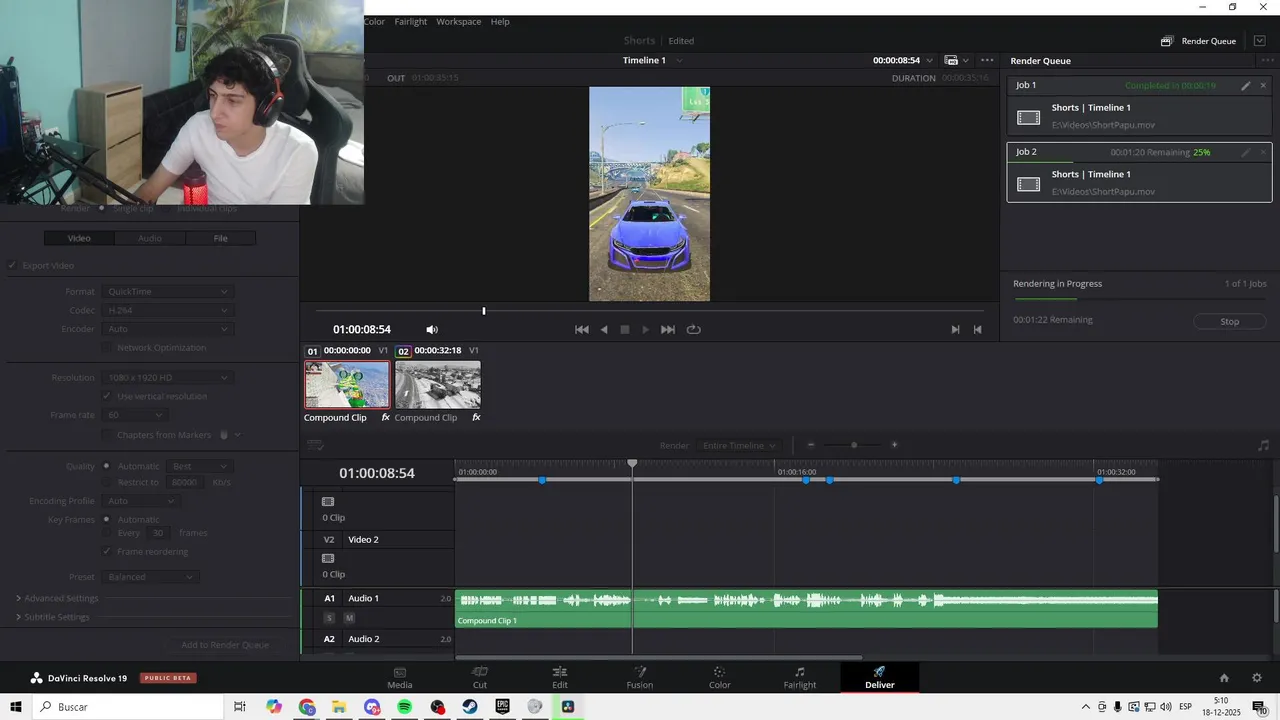Viewport: 1280px width, 720px height.
Task: Select Automatic quality radio button
Action: pyautogui.click(x=106, y=466)
